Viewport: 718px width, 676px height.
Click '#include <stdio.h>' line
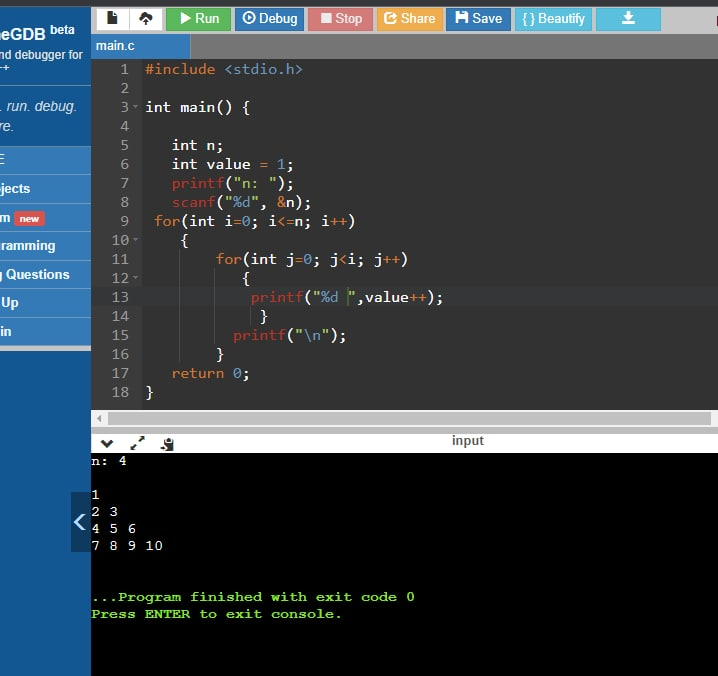point(224,69)
